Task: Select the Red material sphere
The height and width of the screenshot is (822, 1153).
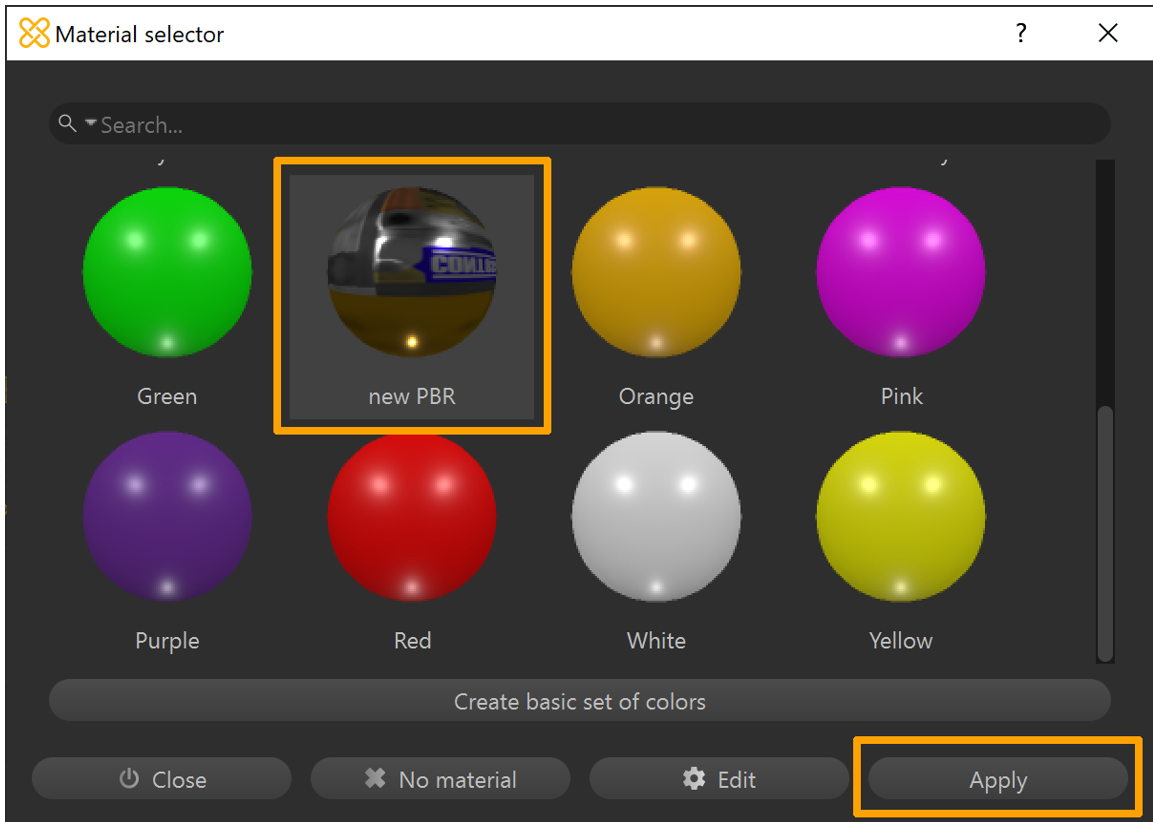Action: (x=411, y=516)
